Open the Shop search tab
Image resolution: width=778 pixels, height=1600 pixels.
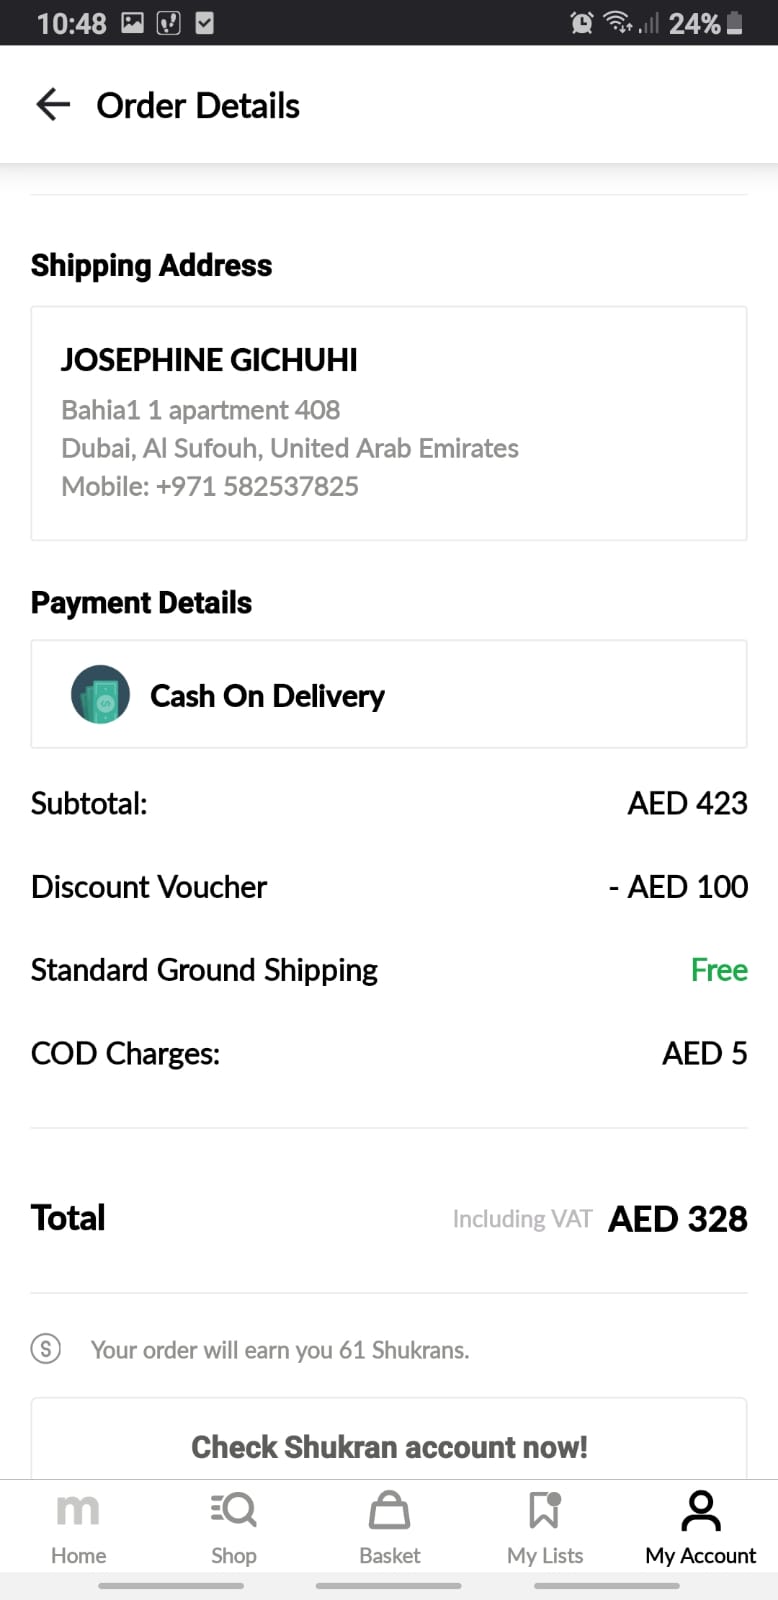(x=234, y=1527)
